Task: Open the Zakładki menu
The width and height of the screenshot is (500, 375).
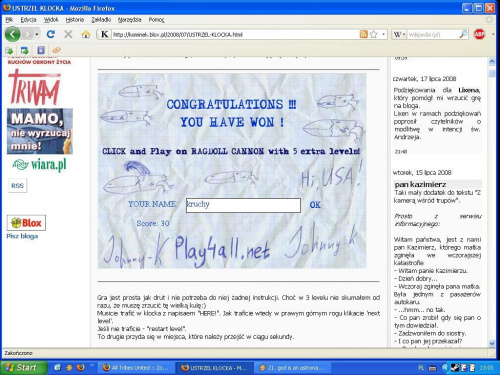Action: [x=101, y=20]
